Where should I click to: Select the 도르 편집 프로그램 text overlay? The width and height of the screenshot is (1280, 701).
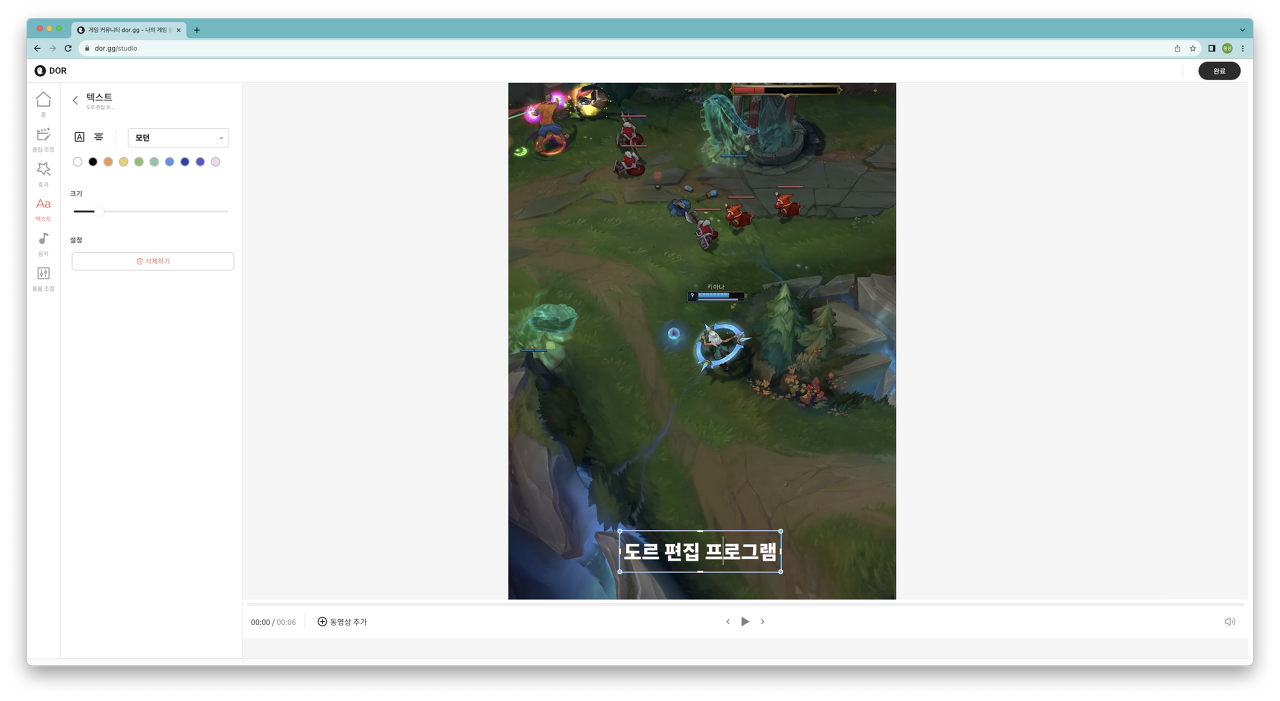700,552
